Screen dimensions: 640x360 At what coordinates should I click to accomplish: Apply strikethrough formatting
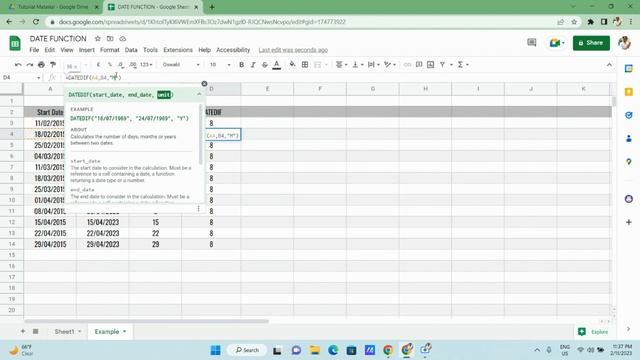(x=264, y=64)
